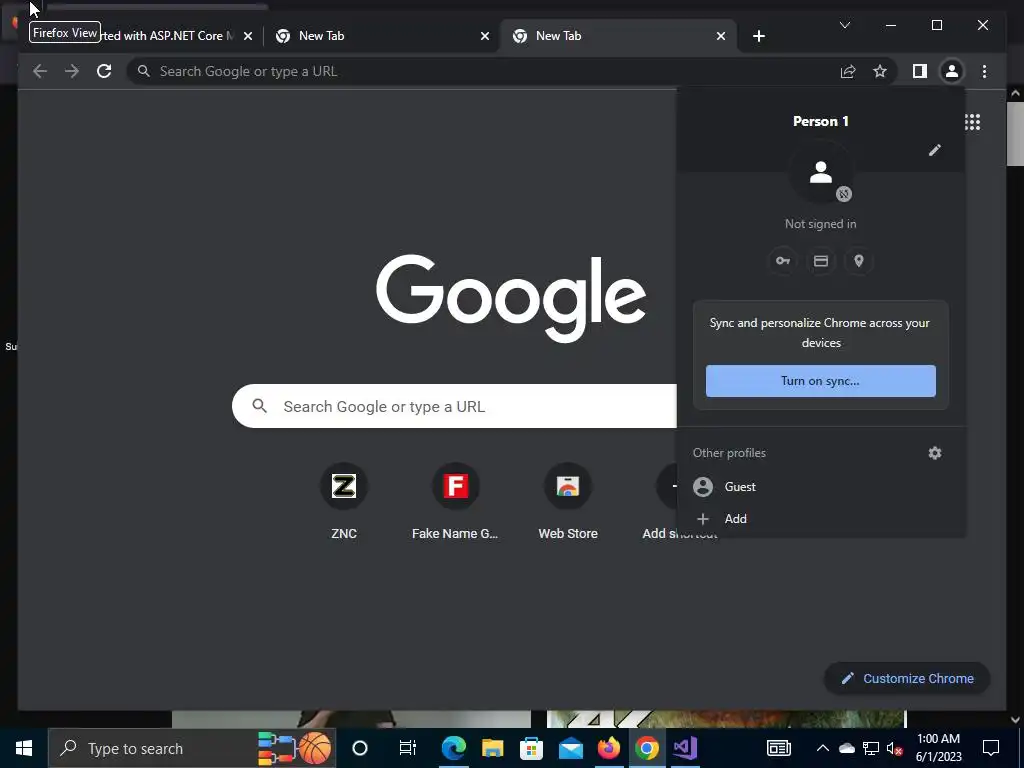Open the clock showing 1:00 AM
The height and width of the screenshot is (768, 1024).
point(938,748)
